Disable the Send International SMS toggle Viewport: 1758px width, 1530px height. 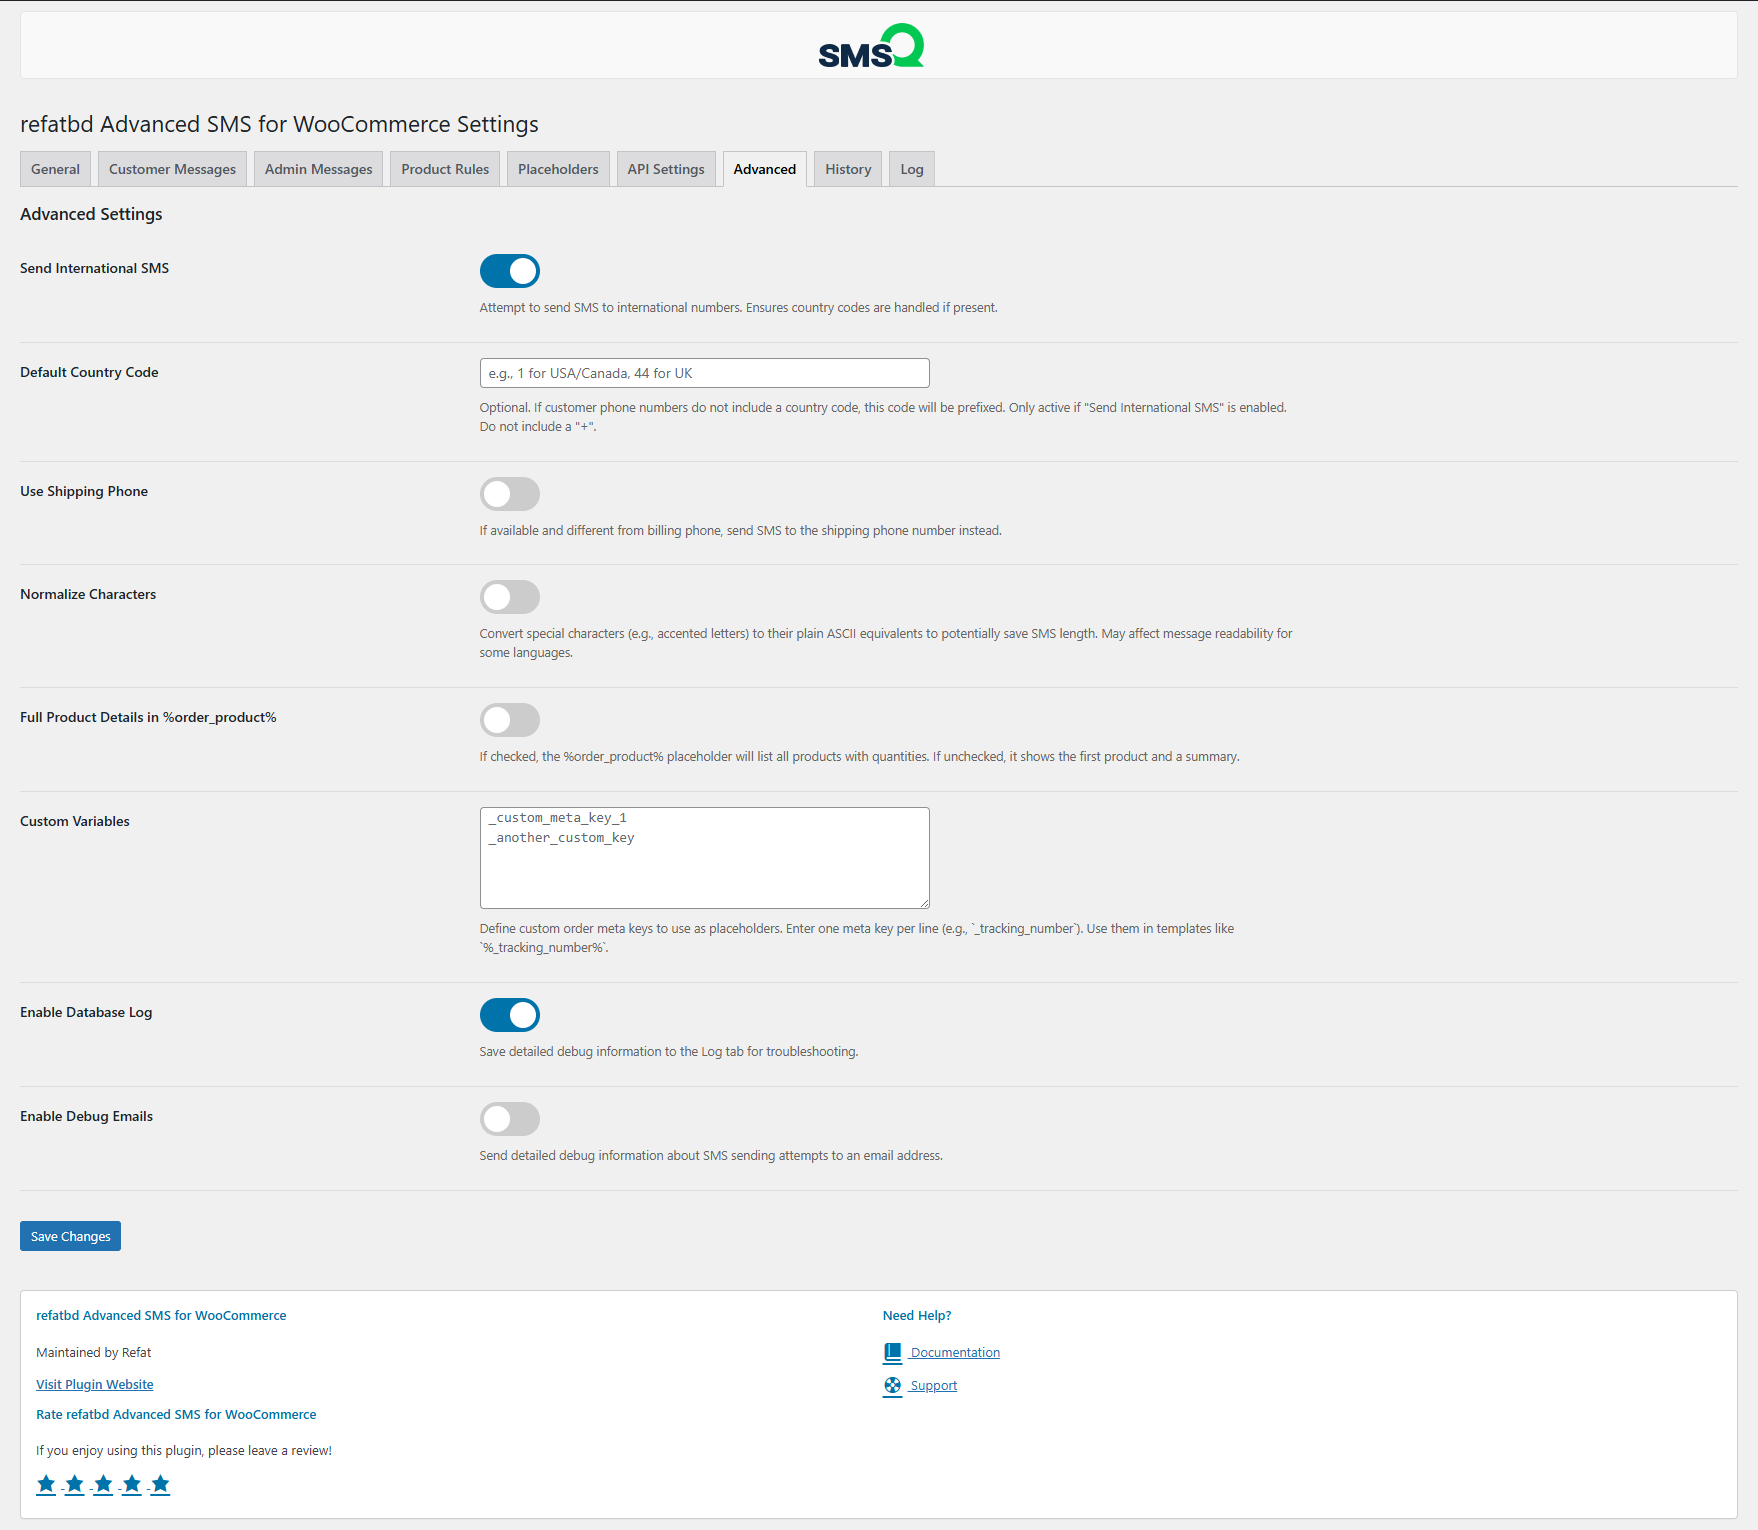tap(510, 271)
